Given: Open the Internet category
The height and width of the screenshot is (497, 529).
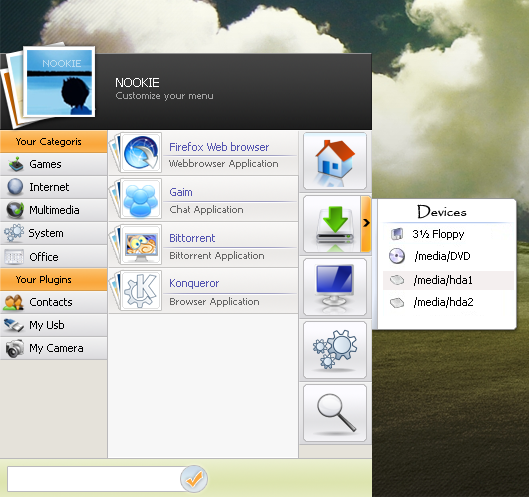Looking at the screenshot, I should pyautogui.click(x=54, y=187).
